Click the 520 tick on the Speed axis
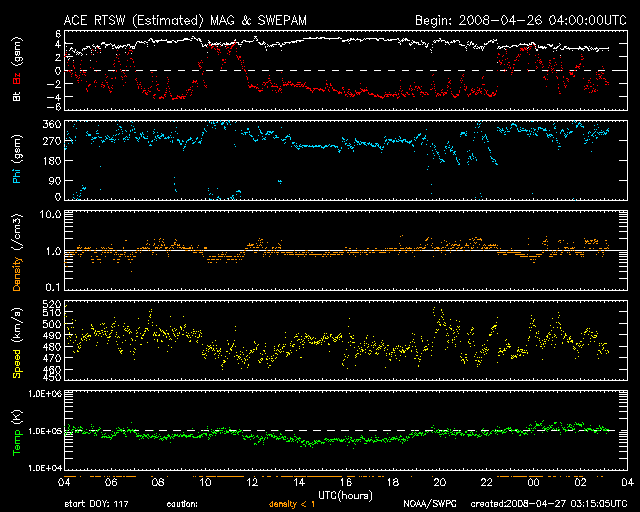 (53, 302)
